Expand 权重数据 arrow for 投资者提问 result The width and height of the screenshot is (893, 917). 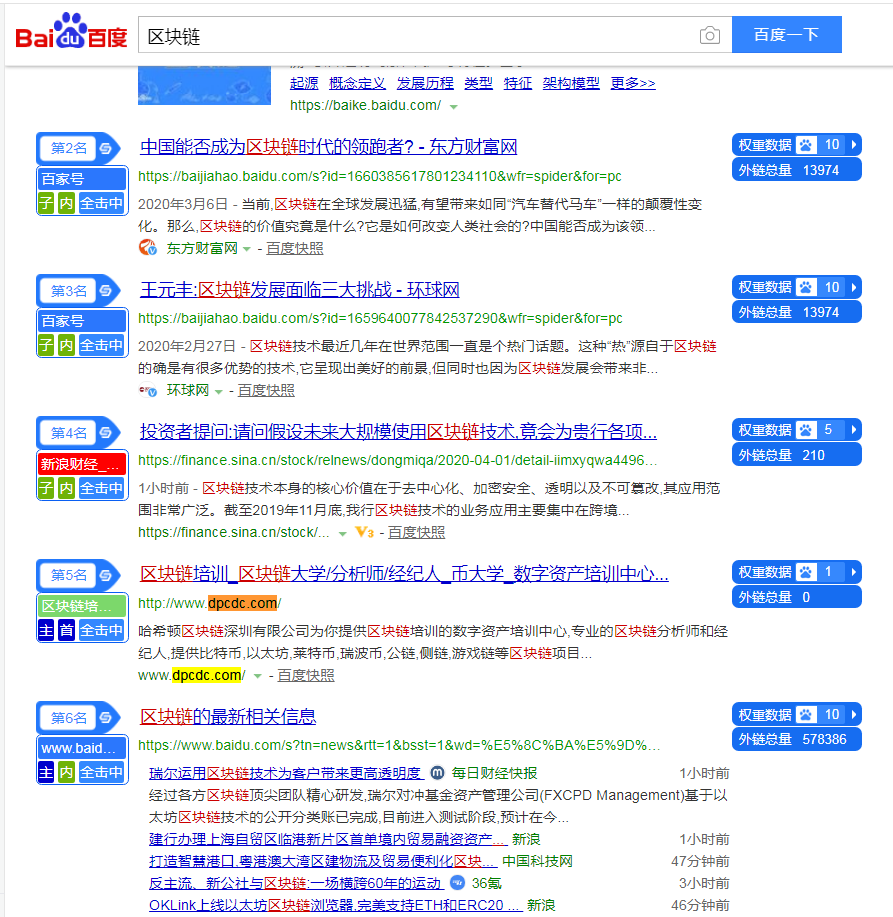854,430
